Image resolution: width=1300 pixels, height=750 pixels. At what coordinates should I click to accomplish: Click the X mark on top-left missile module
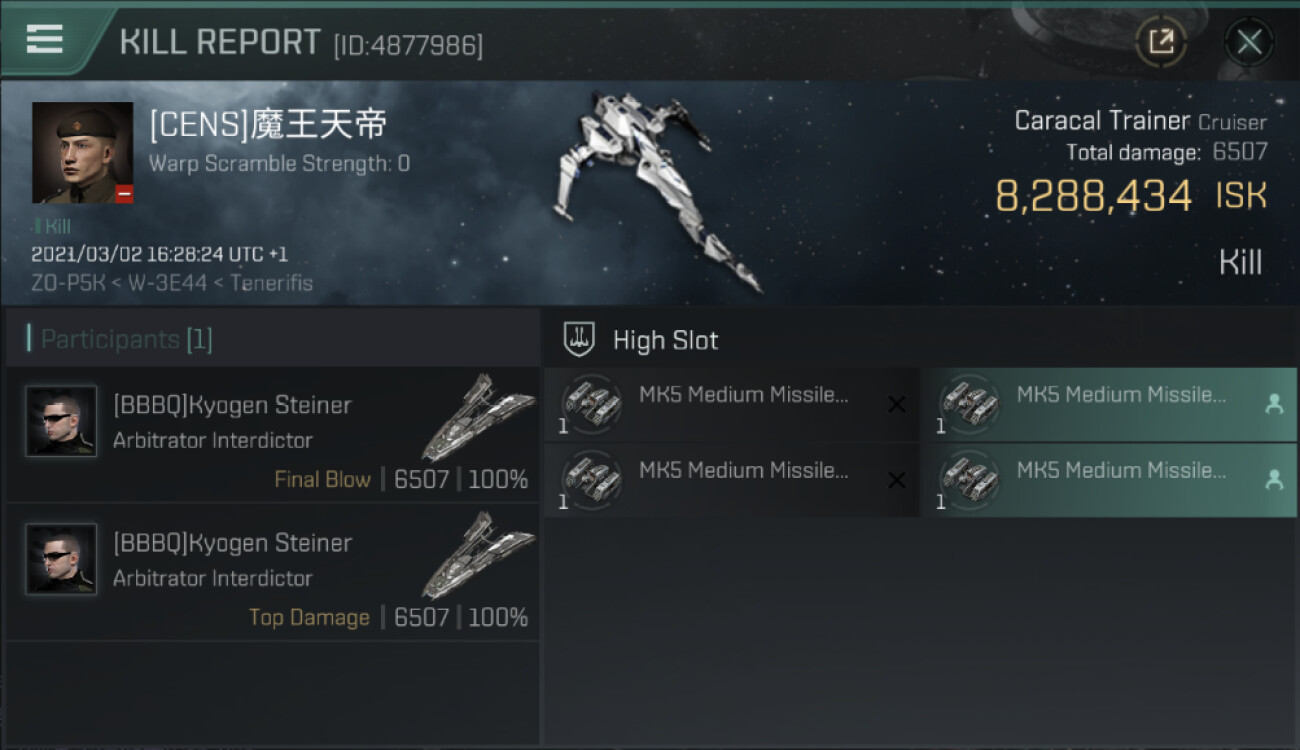897,404
